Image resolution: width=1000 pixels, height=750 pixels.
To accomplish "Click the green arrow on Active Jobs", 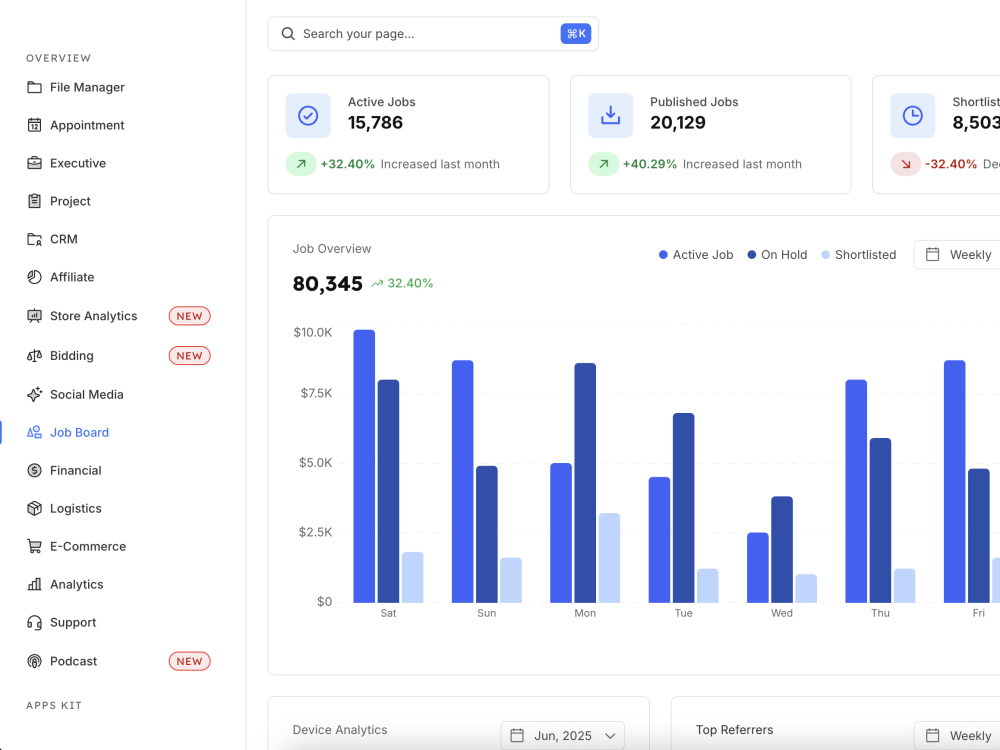I will 301,164.
